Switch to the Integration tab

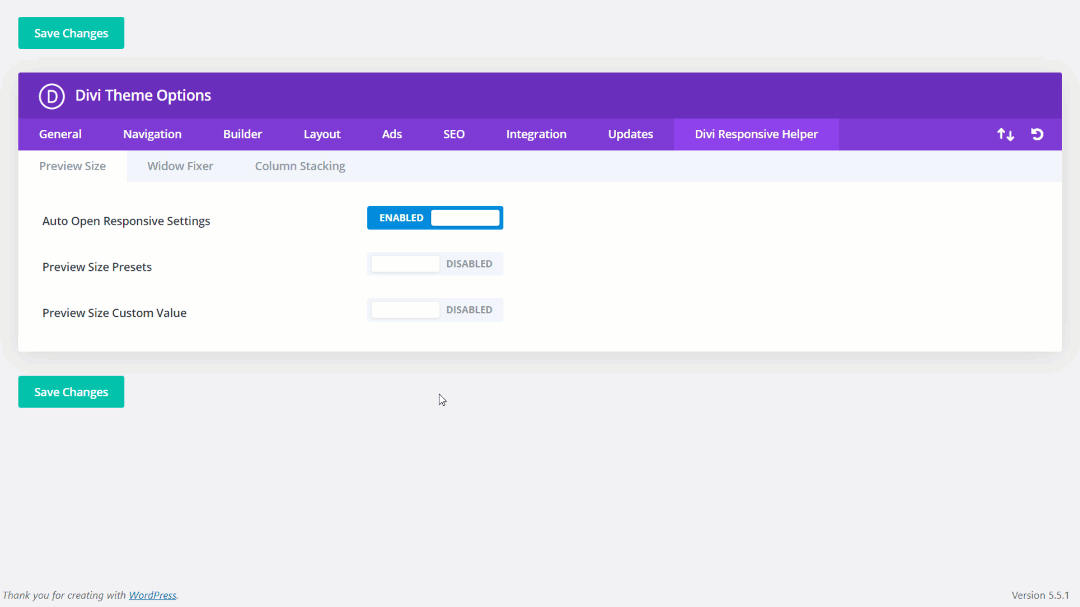[x=536, y=134]
